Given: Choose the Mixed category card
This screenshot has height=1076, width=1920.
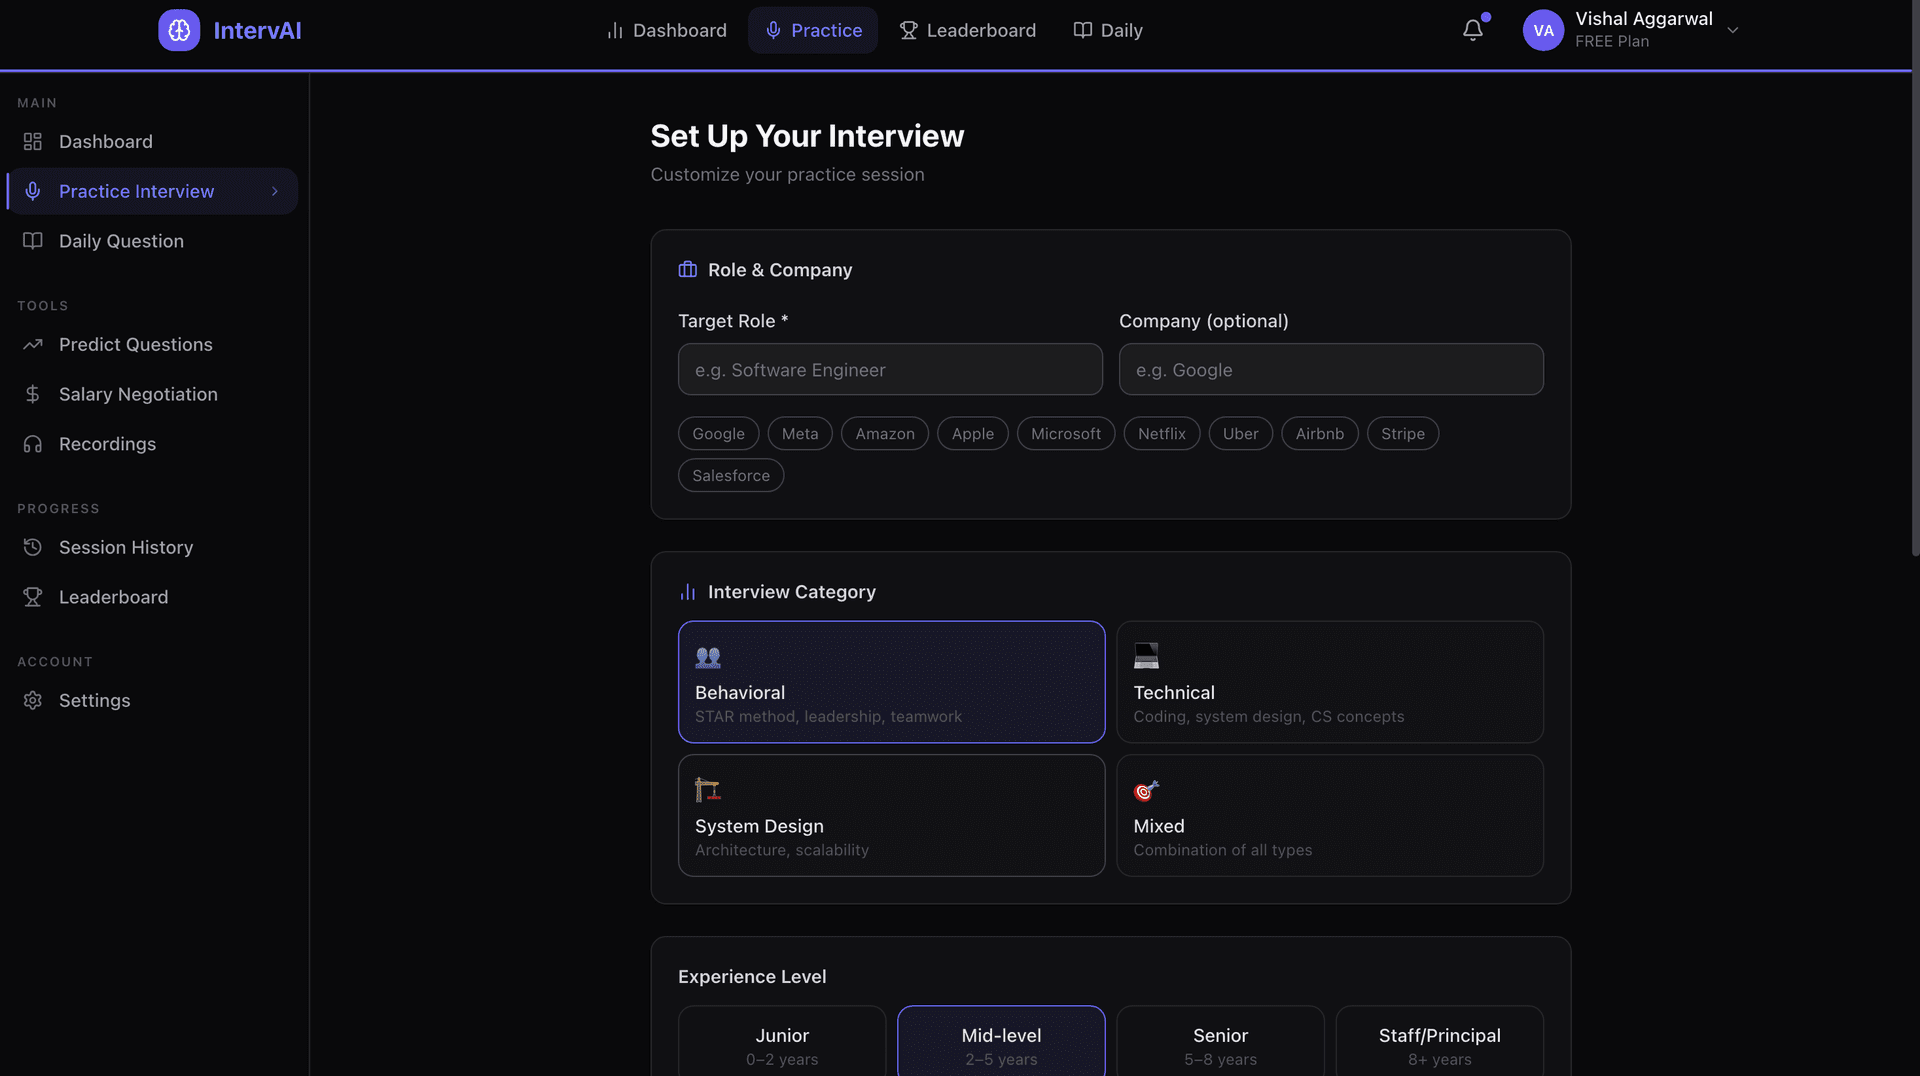Looking at the screenshot, I should point(1330,815).
